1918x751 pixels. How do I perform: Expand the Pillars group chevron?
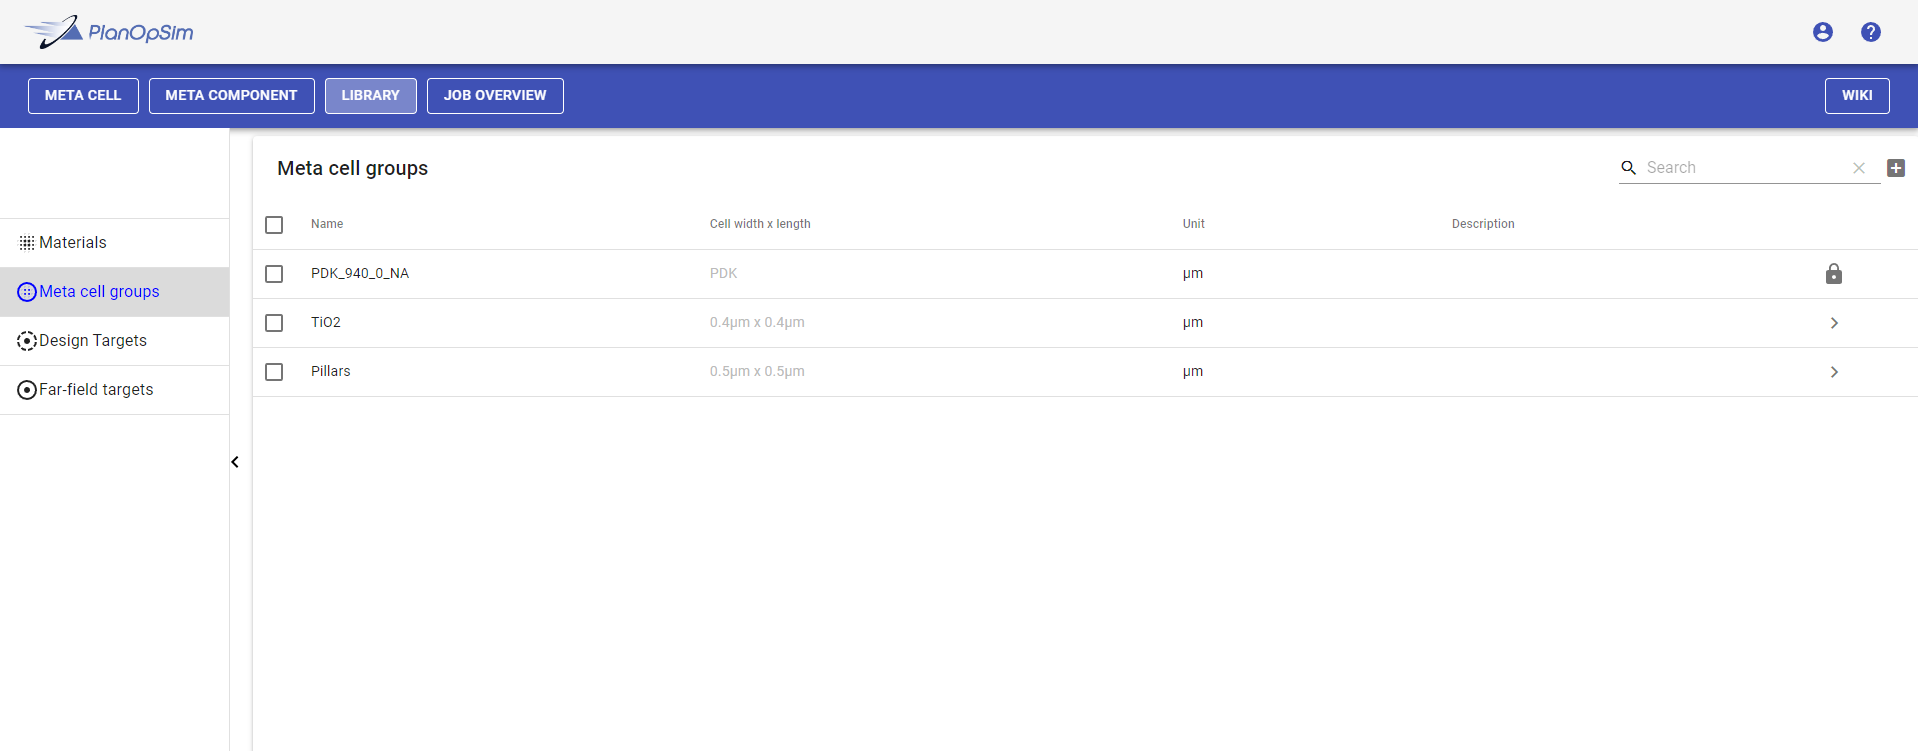(x=1833, y=372)
